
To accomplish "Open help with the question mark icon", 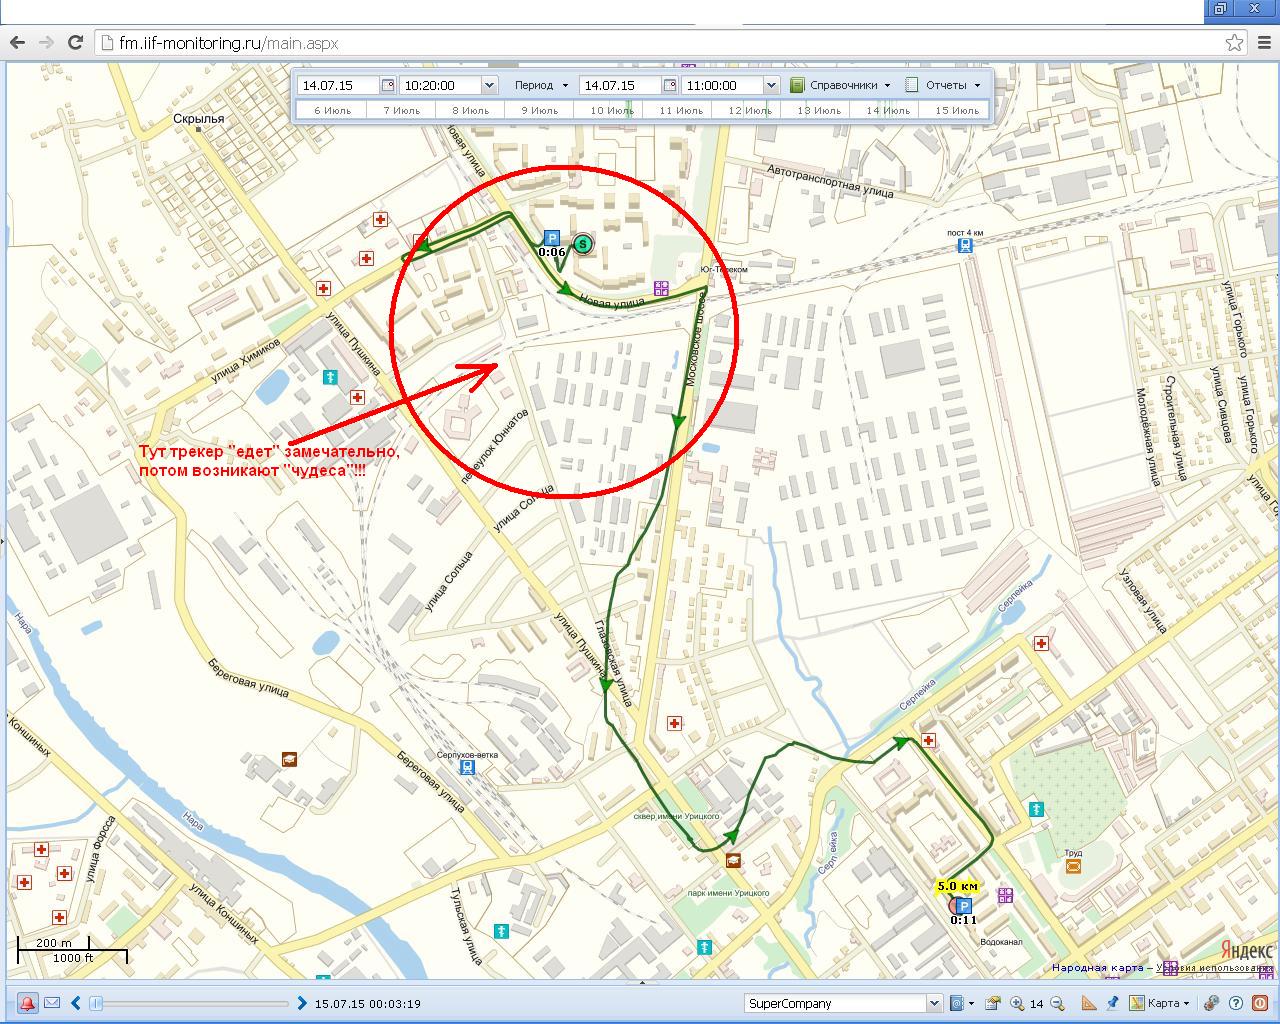I will (x=1235, y=1003).
